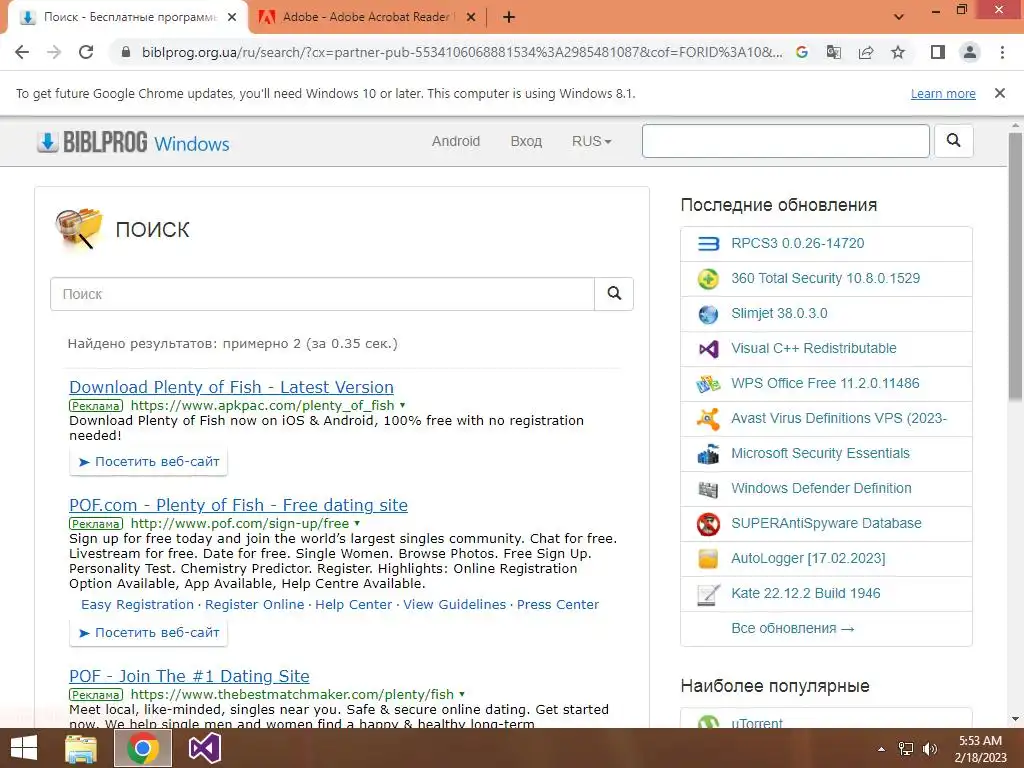
Task: Open Easy Registration sitelink
Action: pyautogui.click(x=137, y=605)
